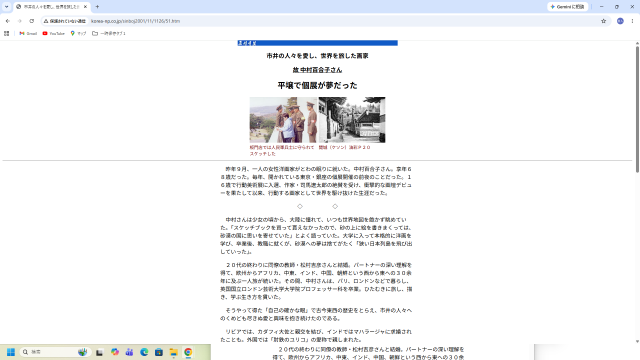Go forward to next page

(x=20, y=21)
